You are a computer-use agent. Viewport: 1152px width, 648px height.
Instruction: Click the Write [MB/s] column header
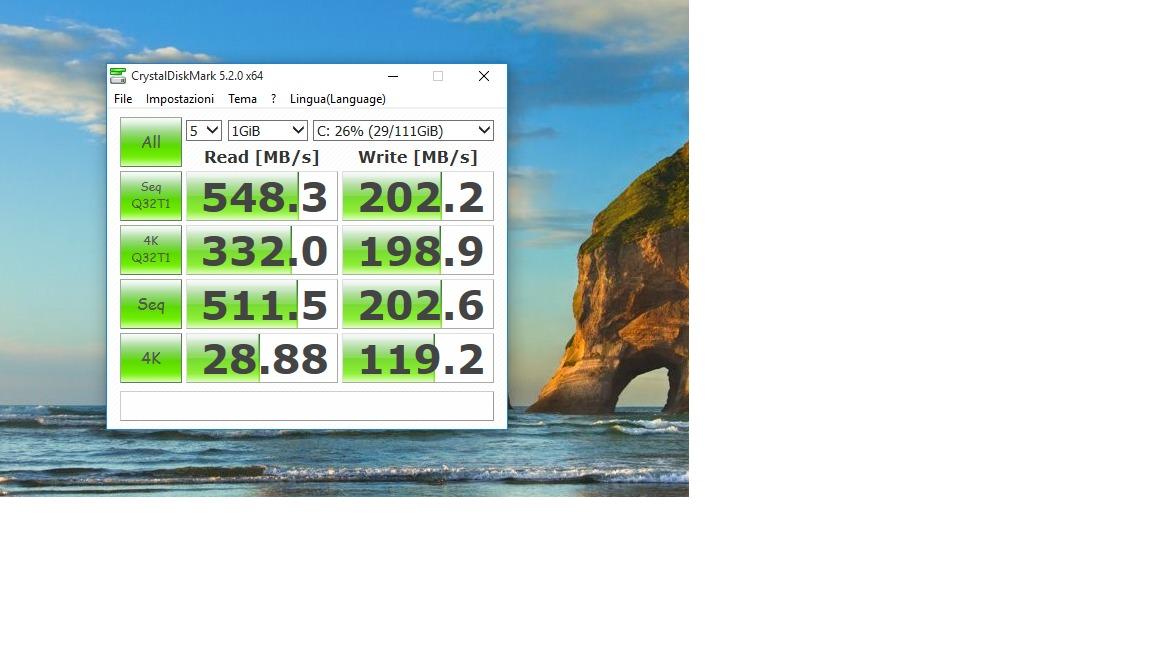(418, 157)
